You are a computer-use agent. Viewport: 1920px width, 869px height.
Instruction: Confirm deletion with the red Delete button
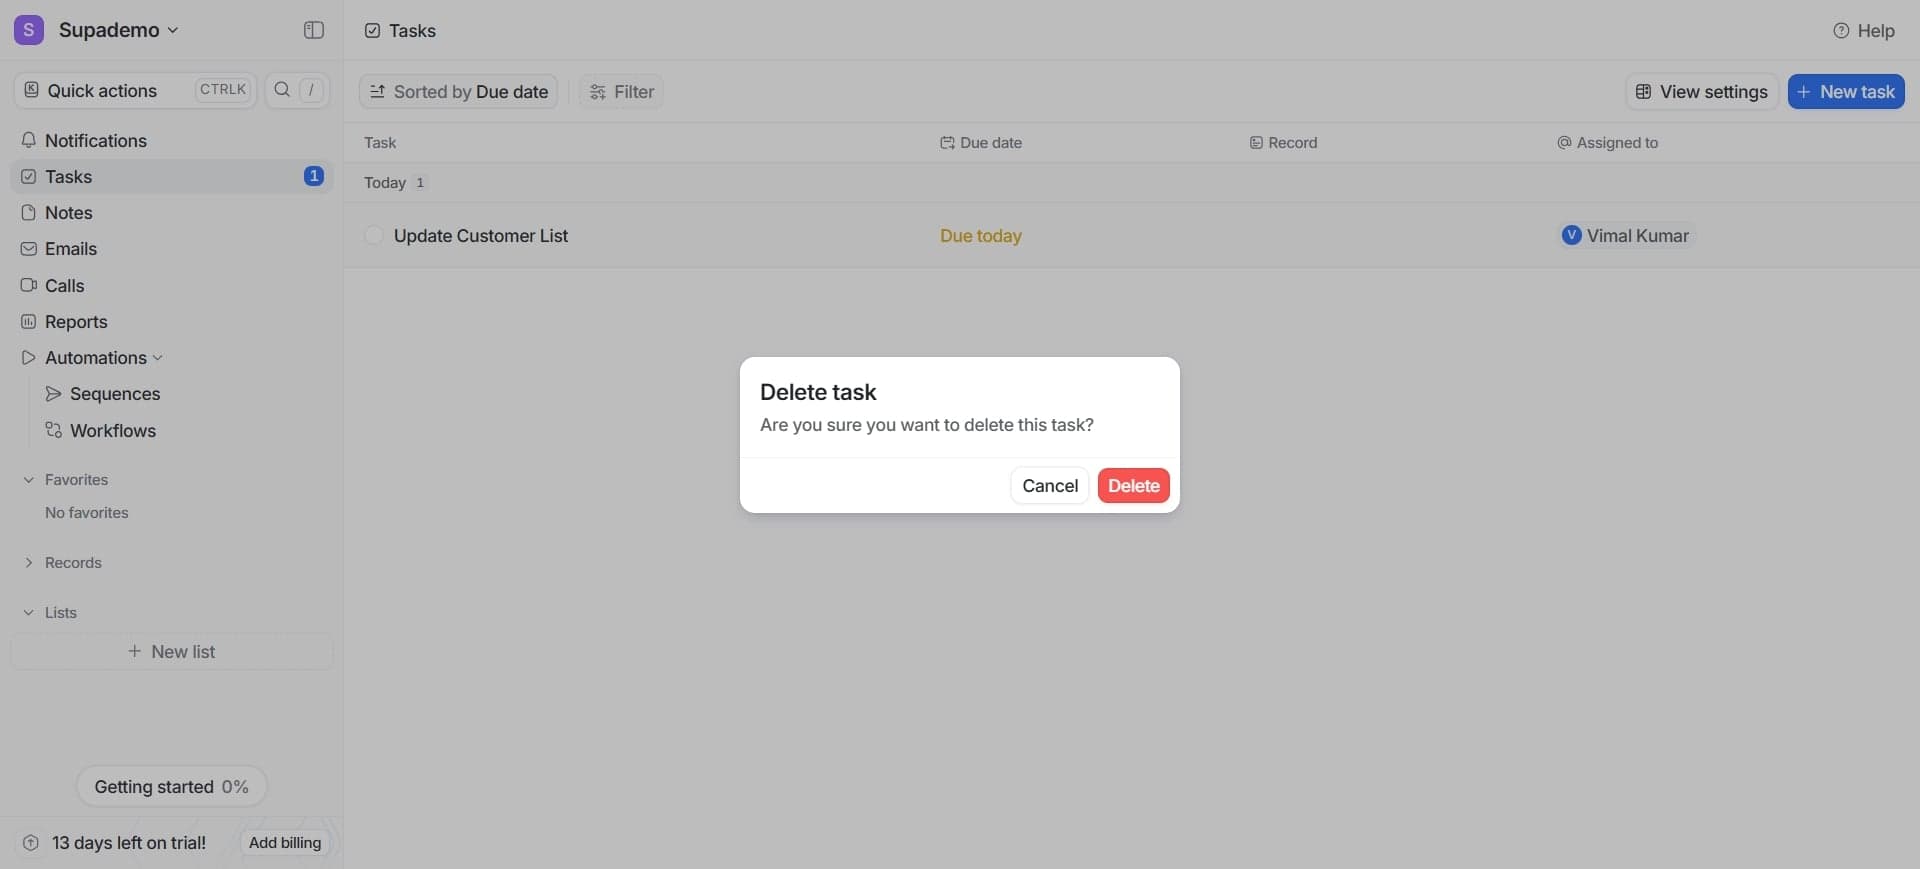pyautogui.click(x=1133, y=486)
